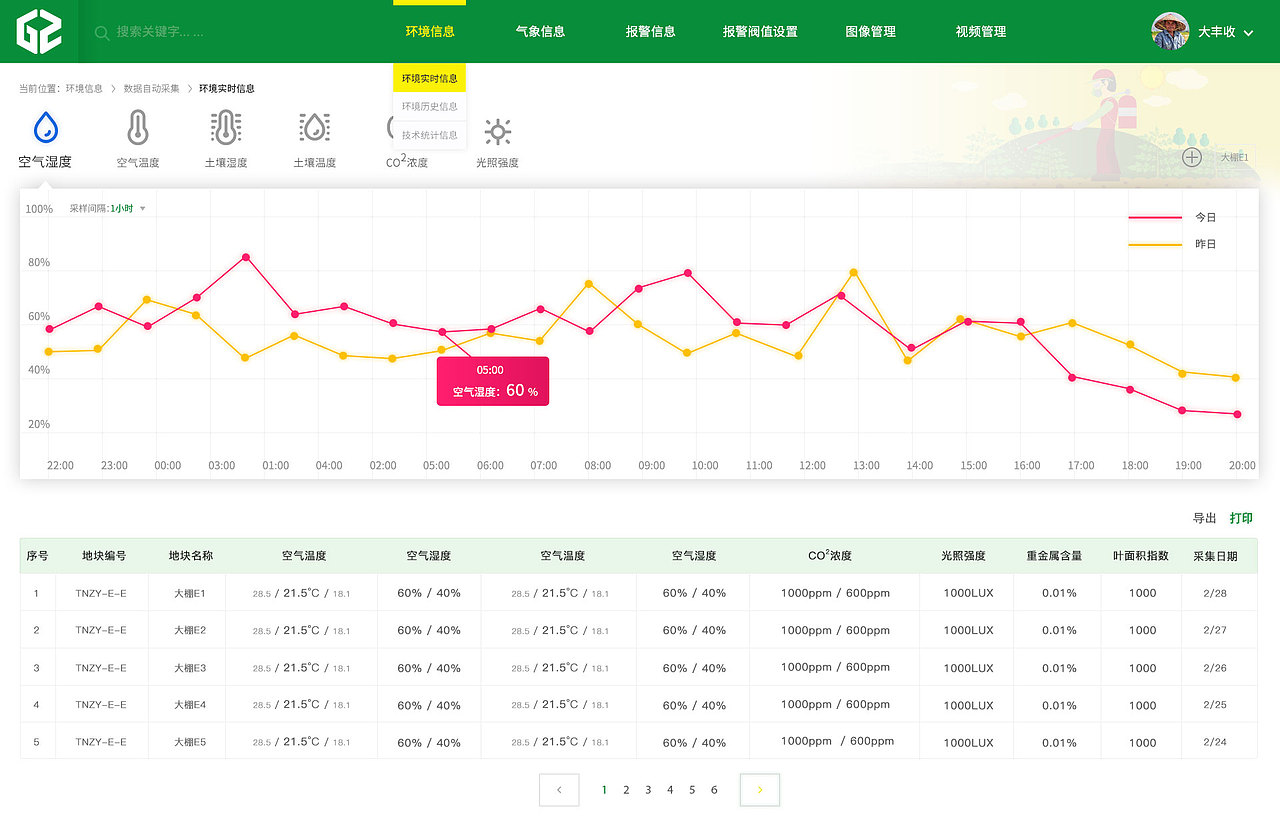Toggle 今日 legend series
This screenshot has width=1280, height=829.
[x=1174, y=217]
